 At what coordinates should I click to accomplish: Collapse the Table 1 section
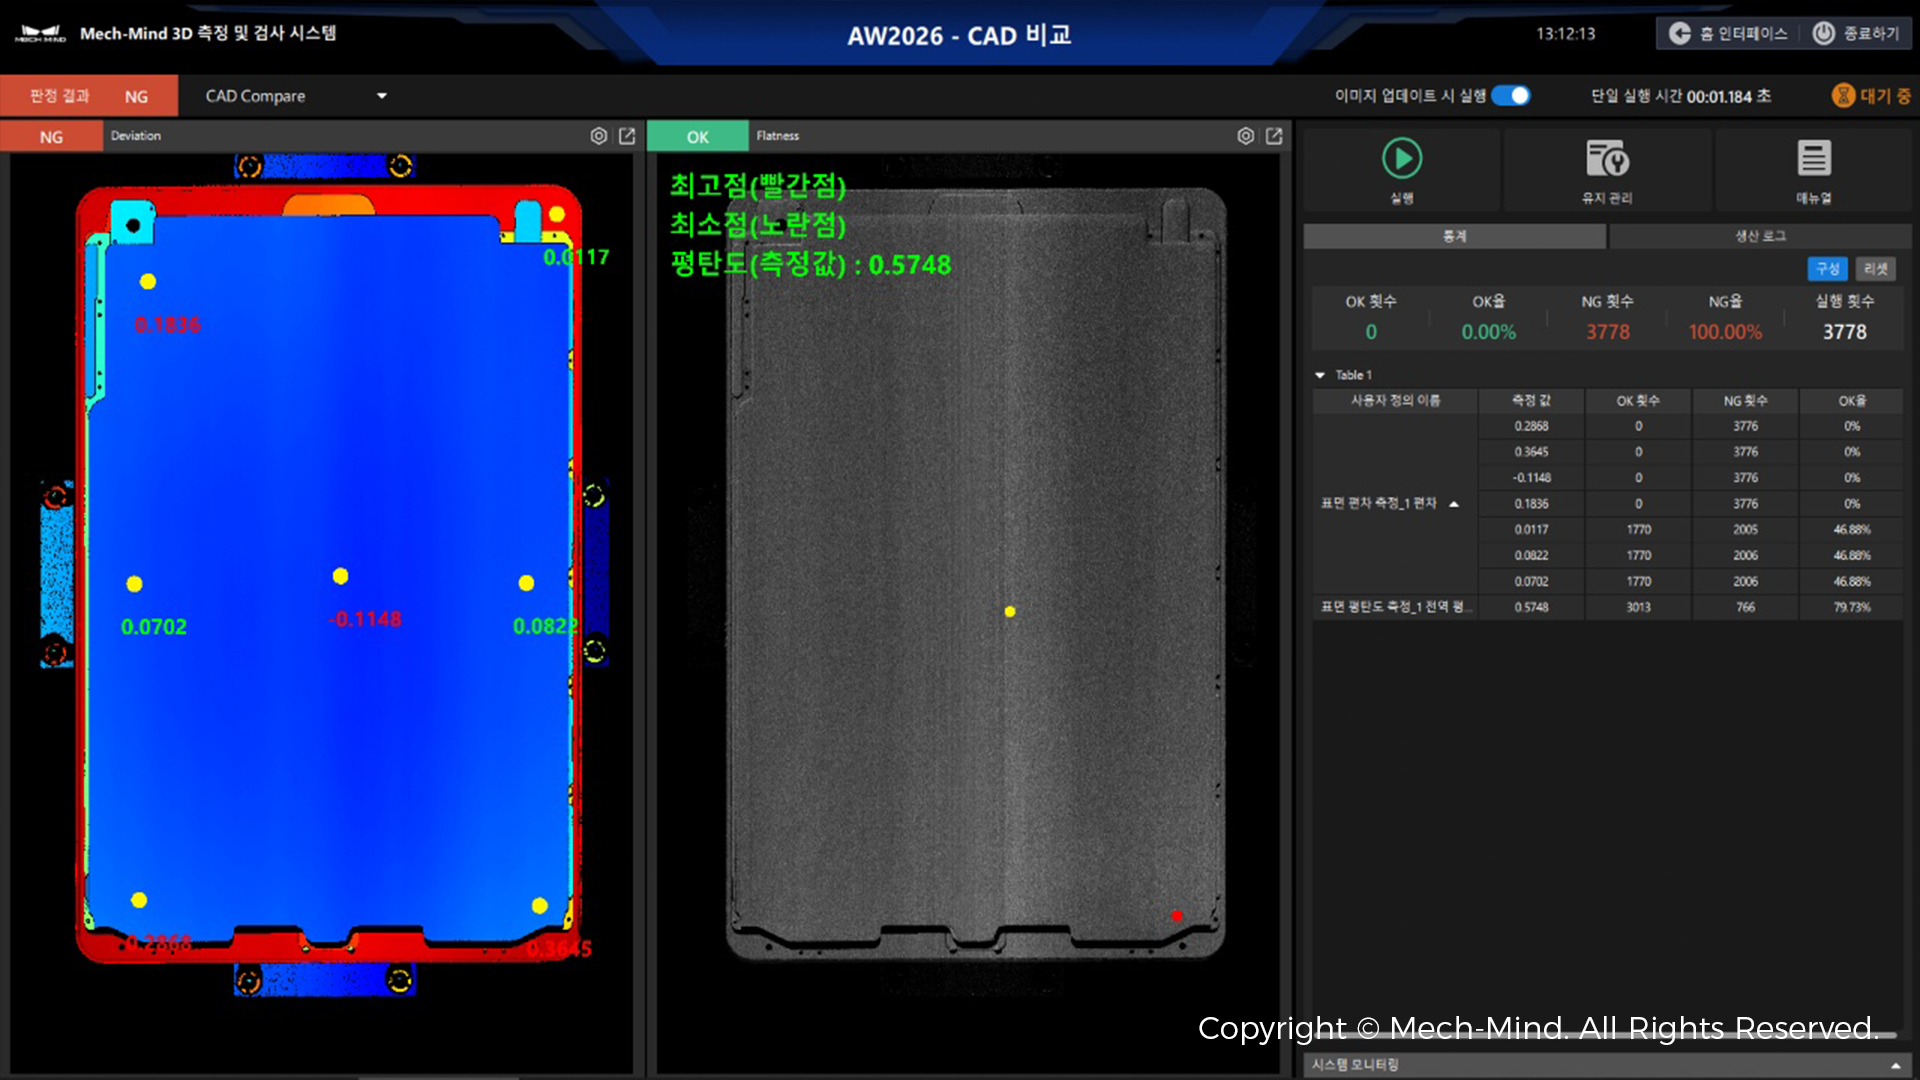click(x=1320, y=375)
